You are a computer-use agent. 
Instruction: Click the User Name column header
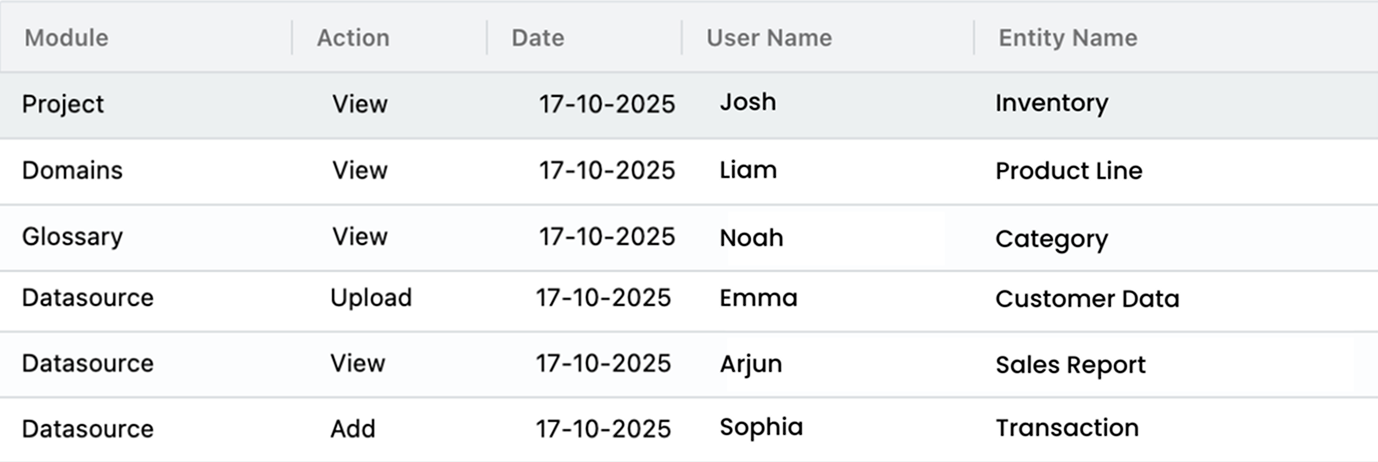click(769, 38)
